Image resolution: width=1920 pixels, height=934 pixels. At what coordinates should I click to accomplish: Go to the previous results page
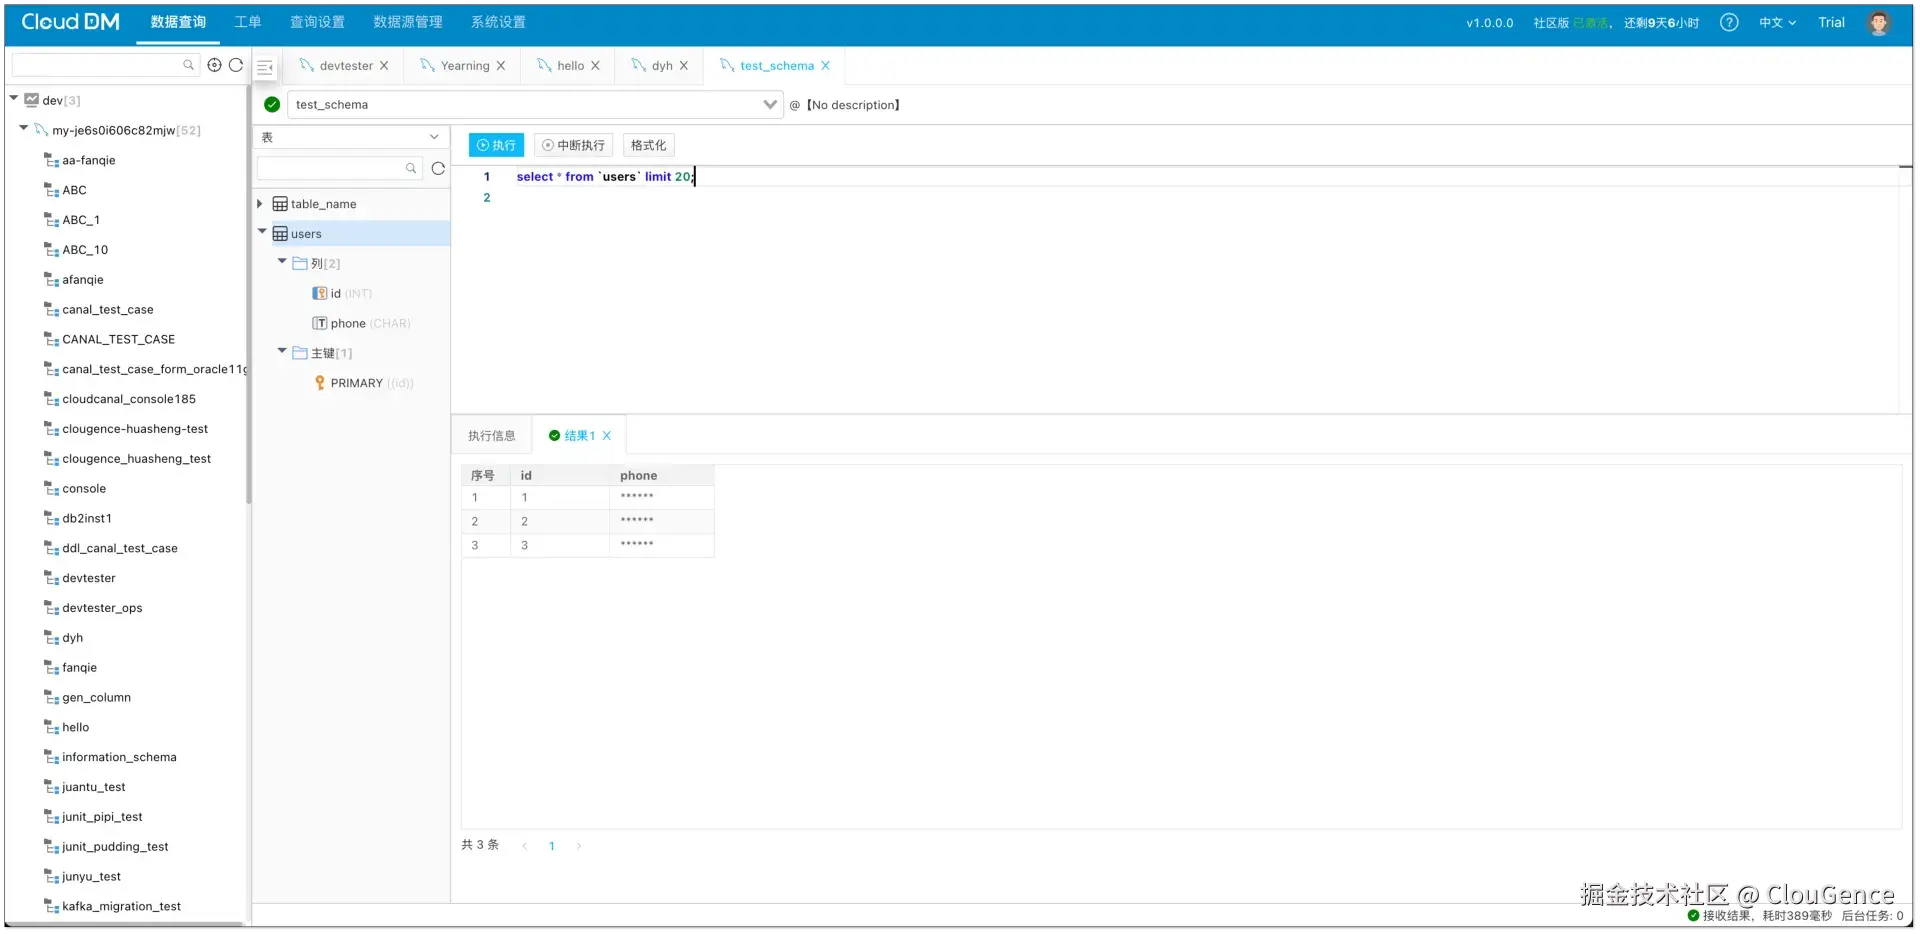click(524, 846)
